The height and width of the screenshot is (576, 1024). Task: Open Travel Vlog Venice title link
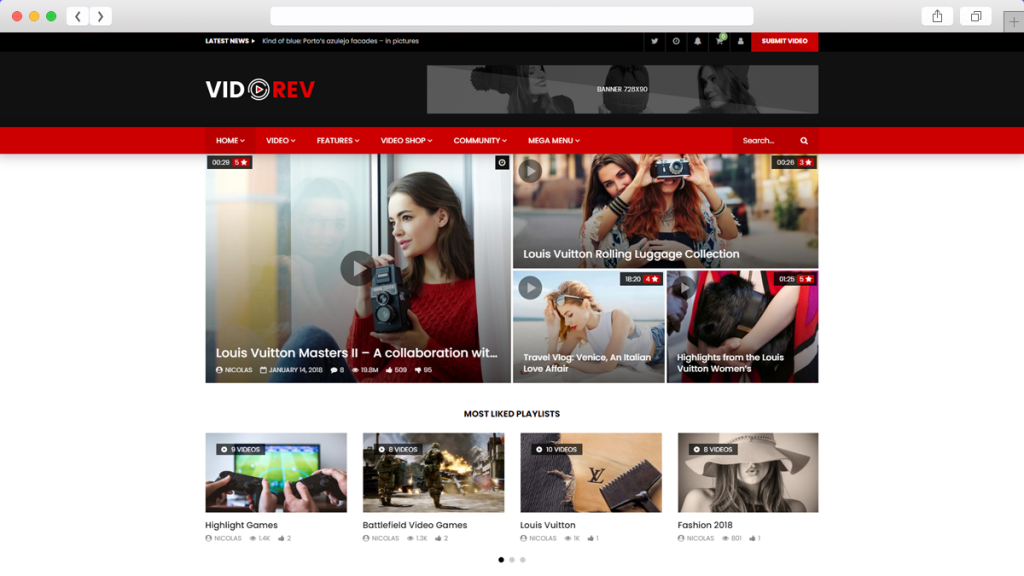click(x=587, y=363)
